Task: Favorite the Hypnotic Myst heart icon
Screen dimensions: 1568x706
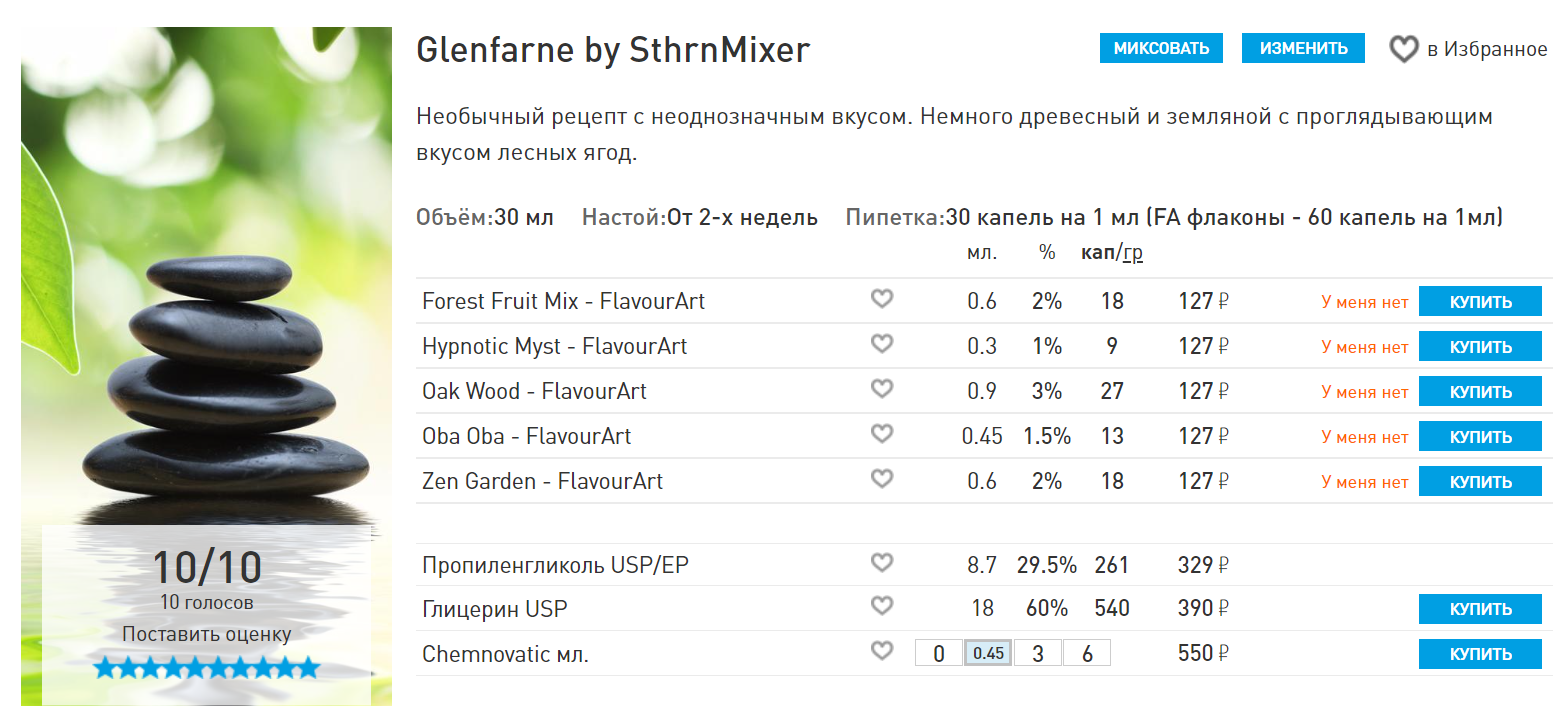Action: 881,344
